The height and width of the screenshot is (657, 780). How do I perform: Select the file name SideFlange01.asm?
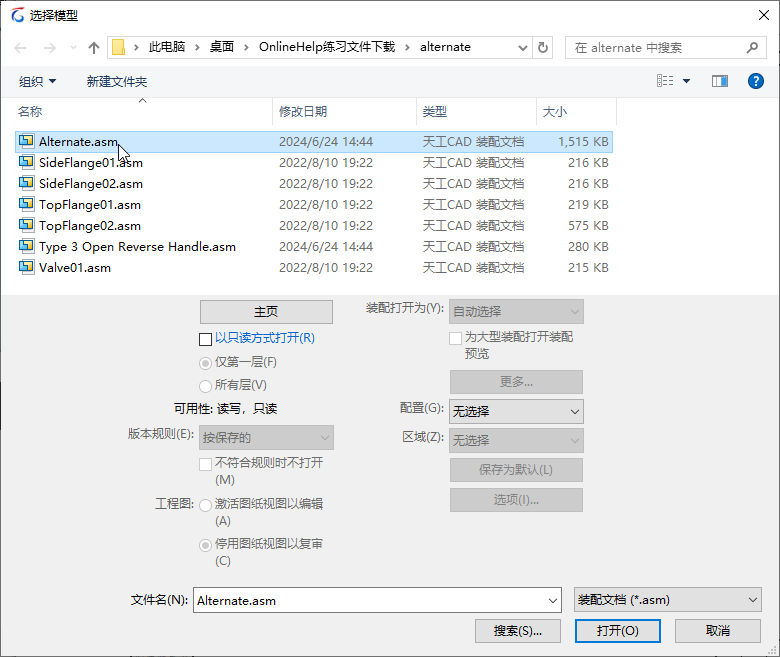tap(91, 163)
